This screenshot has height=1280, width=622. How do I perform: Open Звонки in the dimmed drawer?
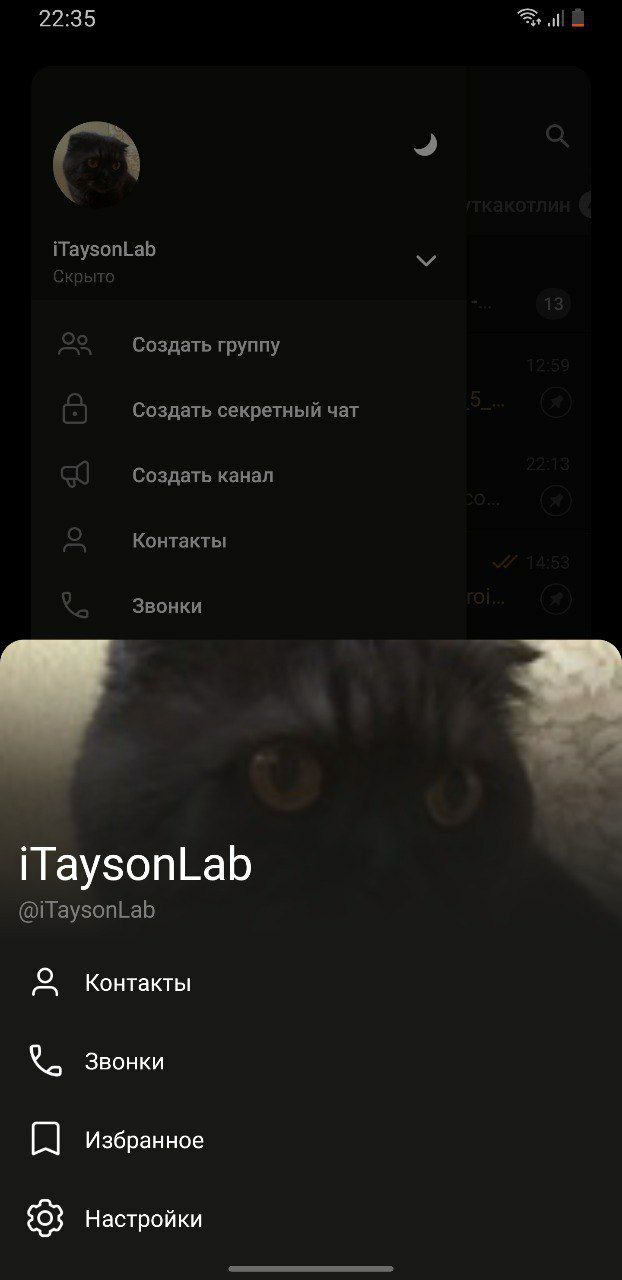point(248,606)
